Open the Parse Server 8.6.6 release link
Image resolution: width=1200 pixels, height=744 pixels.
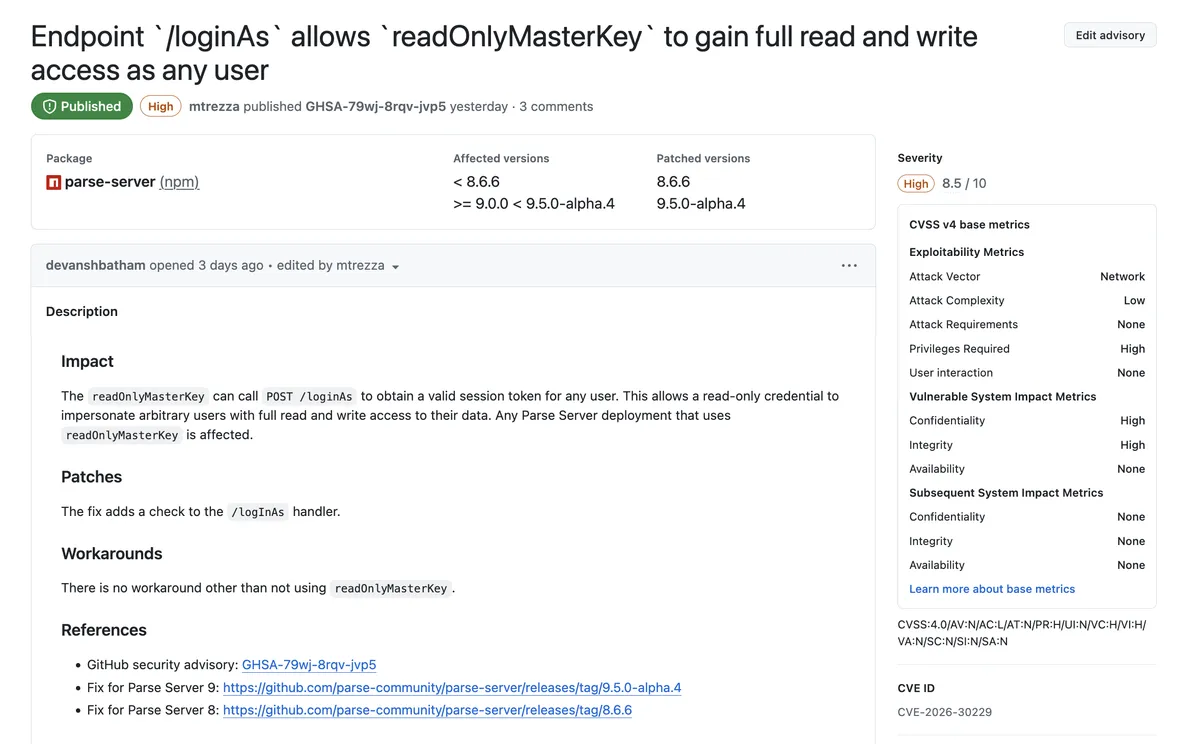point(427,710)
